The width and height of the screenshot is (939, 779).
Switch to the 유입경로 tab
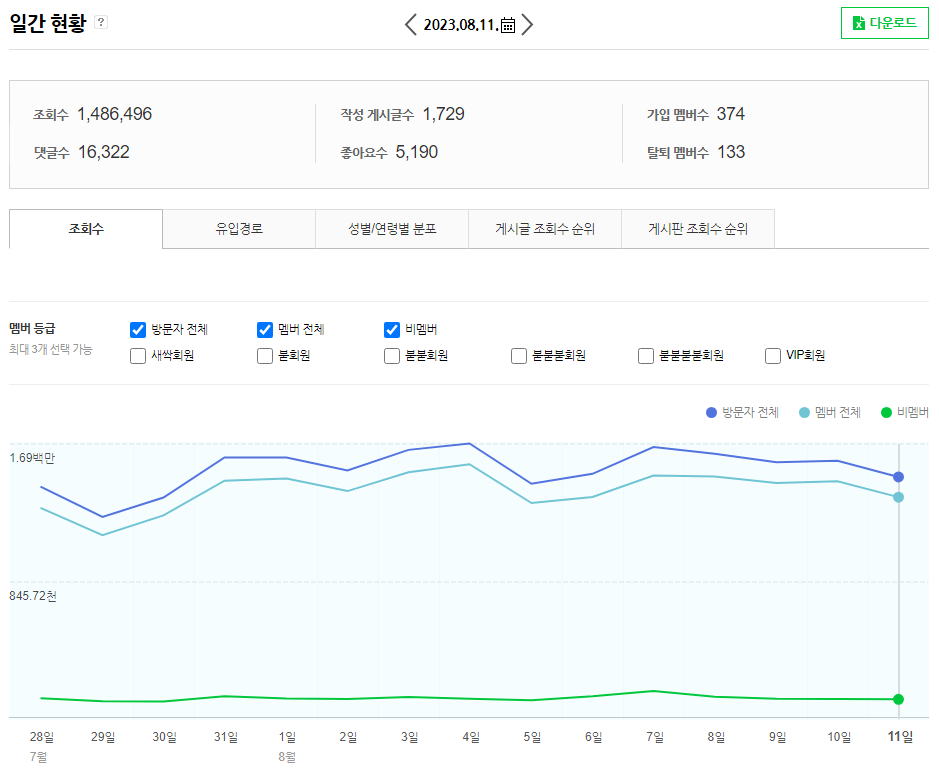239,229
